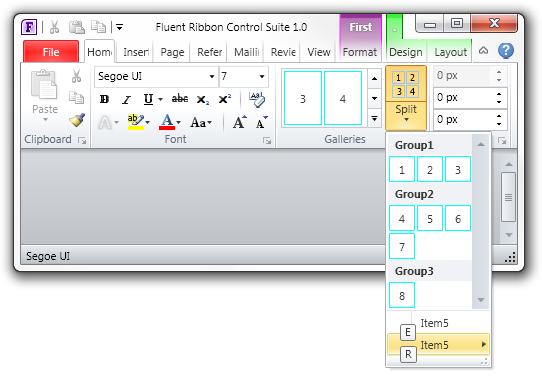Click the Shrink Font icon
This screenshot has width=542, height=376.
pyautogui.click(x=262, y=122)
